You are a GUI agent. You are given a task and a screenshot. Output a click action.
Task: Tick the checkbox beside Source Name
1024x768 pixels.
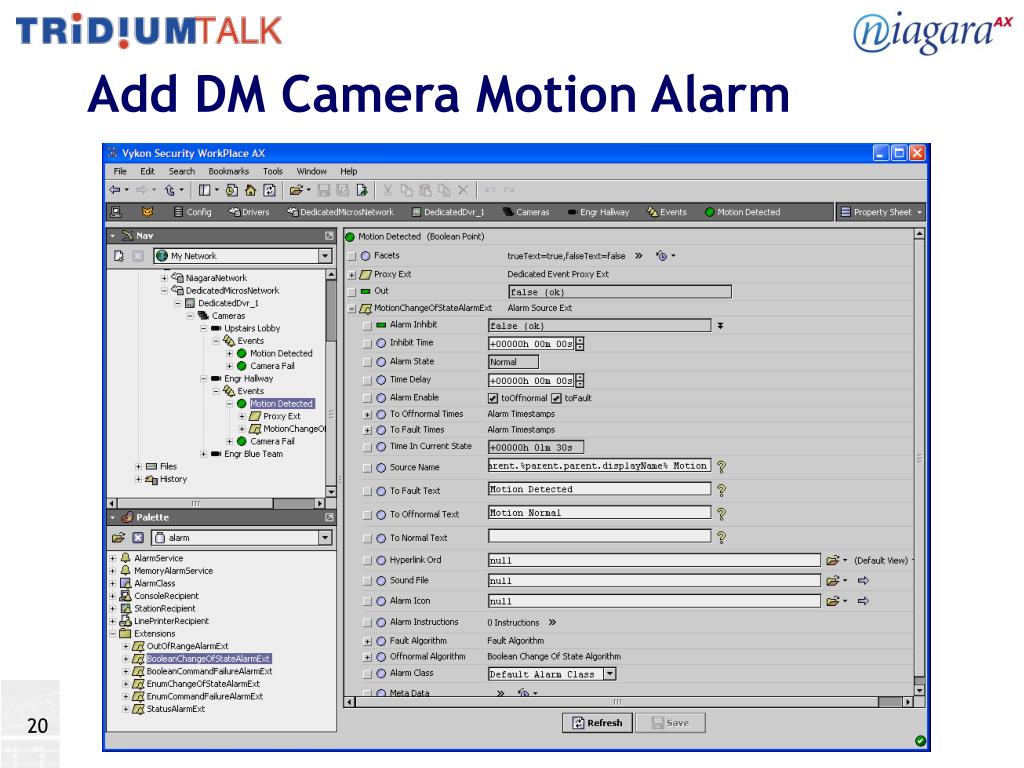click(367, 468)
